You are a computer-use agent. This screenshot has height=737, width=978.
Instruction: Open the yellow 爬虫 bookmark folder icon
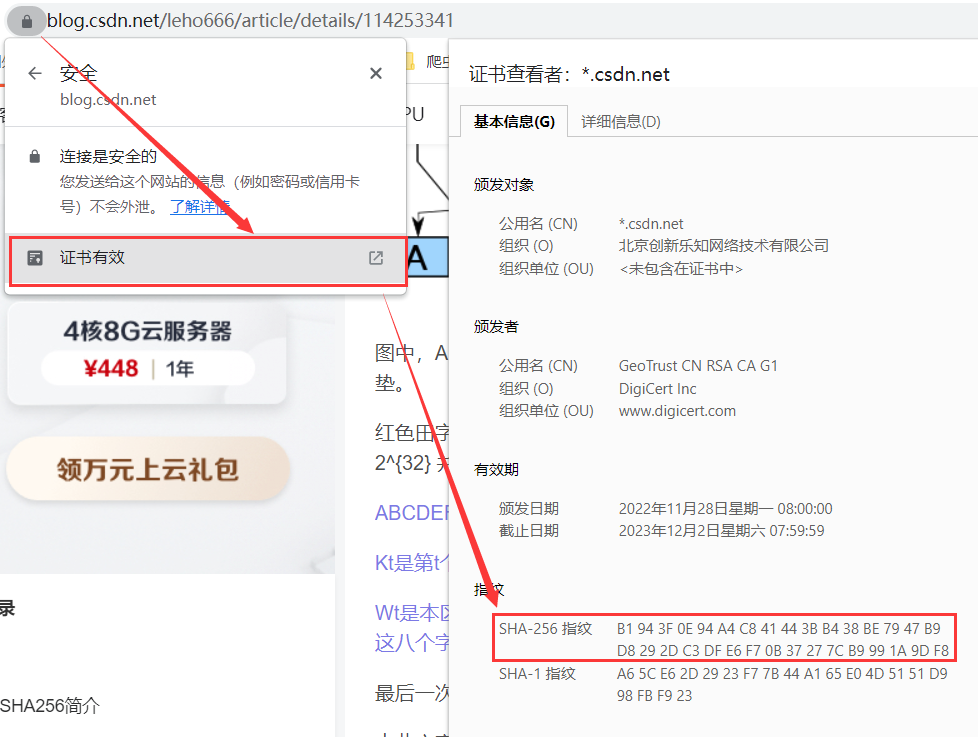point(412,60)
